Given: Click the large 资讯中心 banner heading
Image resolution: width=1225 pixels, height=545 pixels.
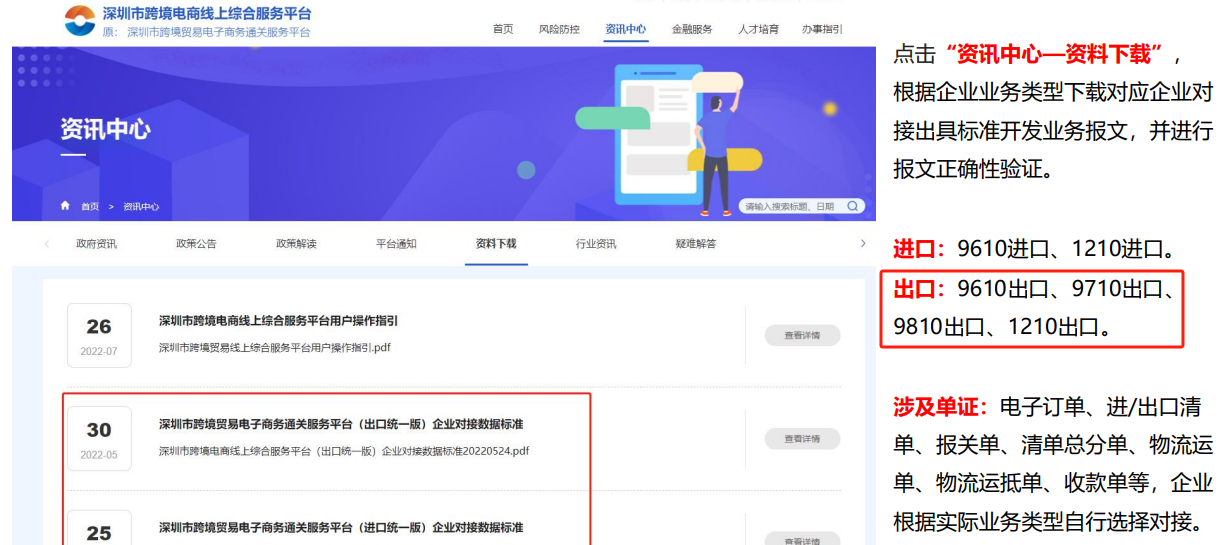Looking at the screenshot, I should 105,129.
